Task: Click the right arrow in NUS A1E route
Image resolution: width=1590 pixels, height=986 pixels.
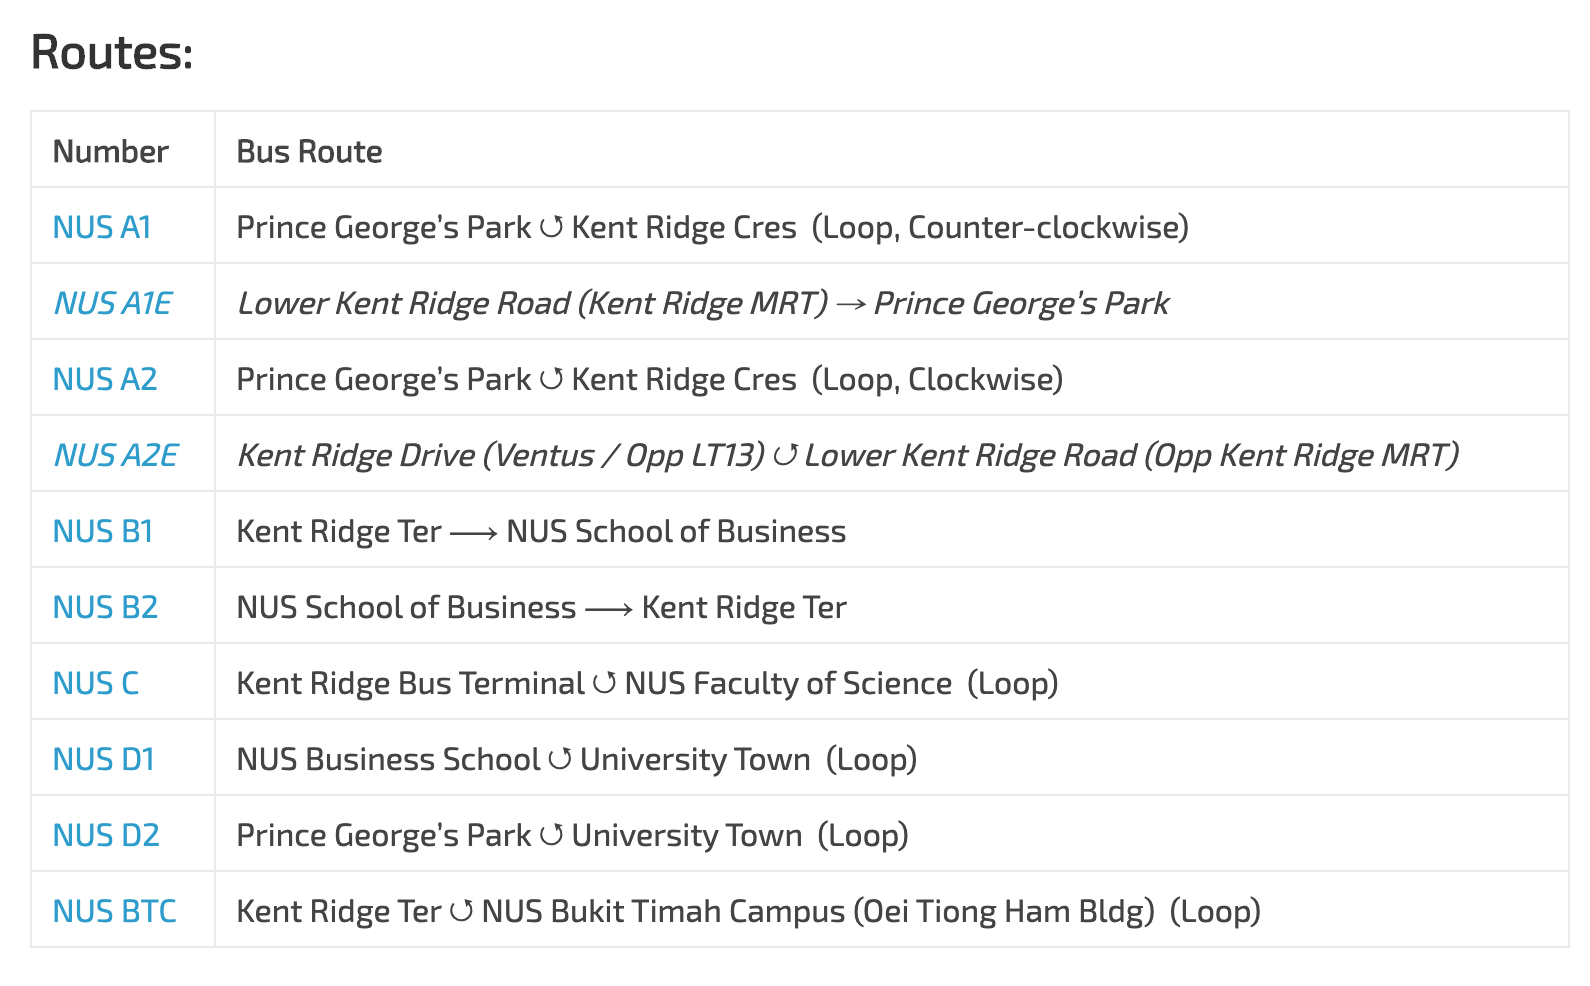Action: [x=851, y=304]
